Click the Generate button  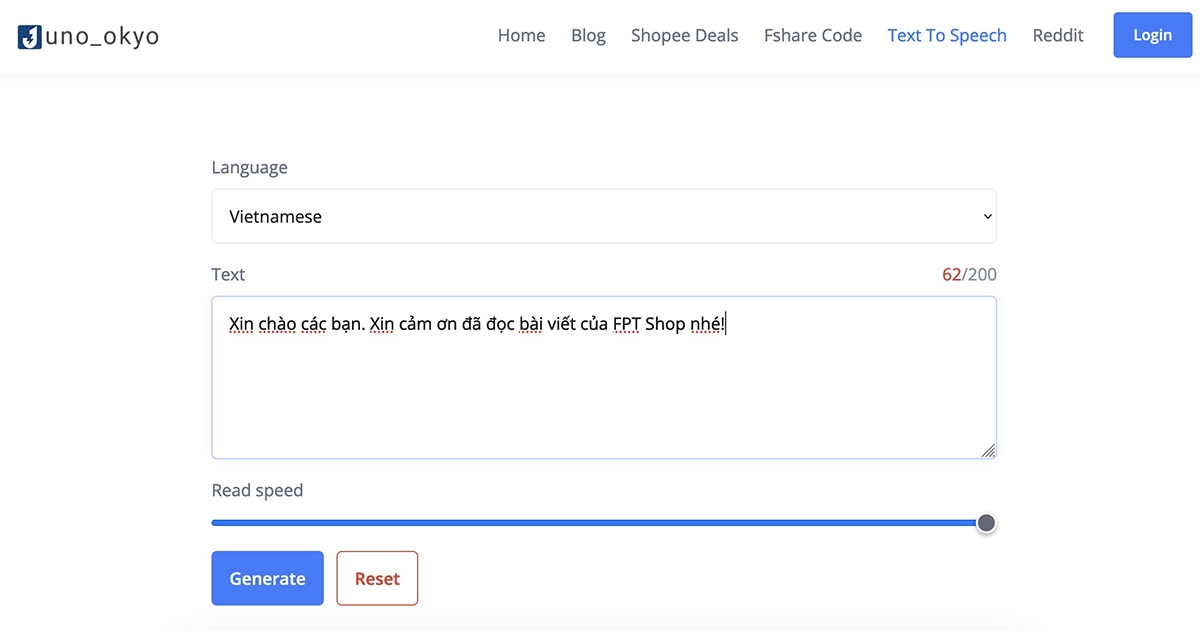tap(267, 578)
